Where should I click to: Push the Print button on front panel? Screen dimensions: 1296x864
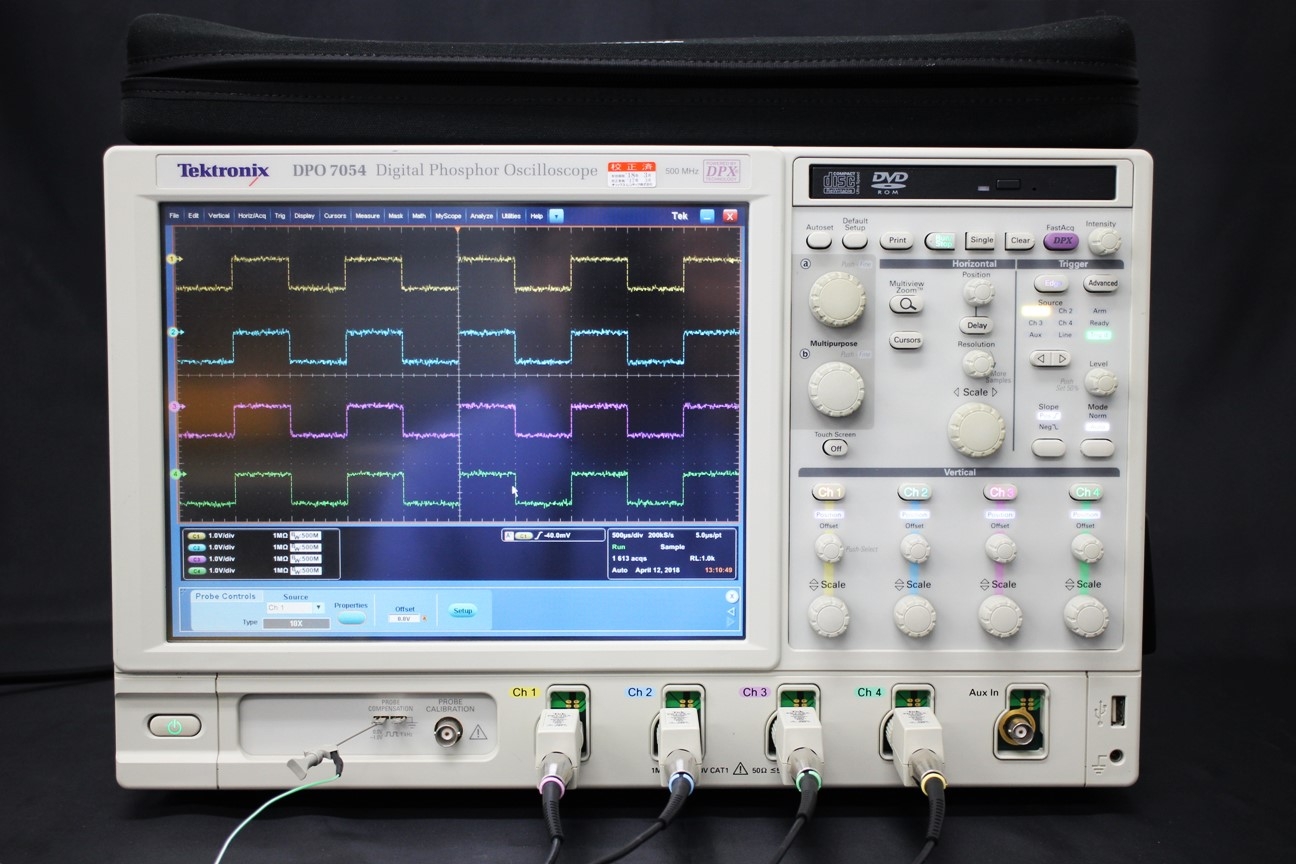tap(897, 241)
